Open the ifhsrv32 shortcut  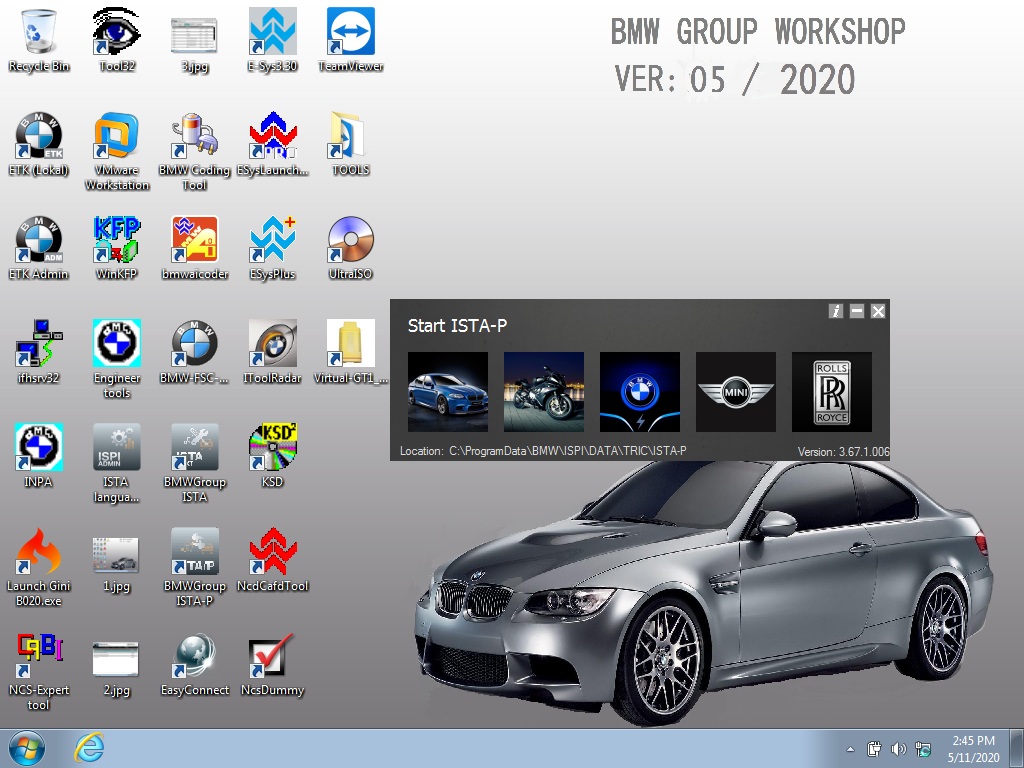[39, 351]
